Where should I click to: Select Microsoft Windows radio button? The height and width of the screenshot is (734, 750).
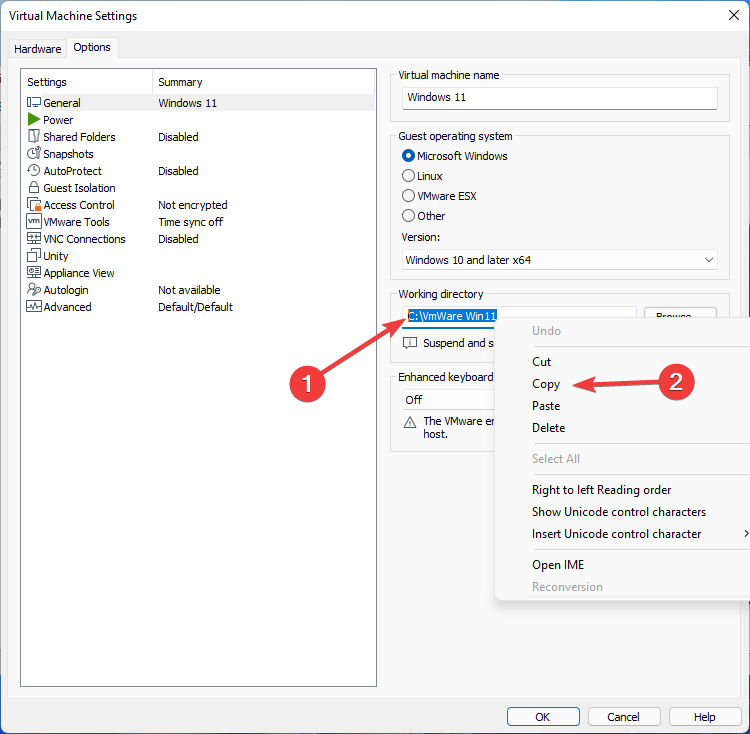click(408, 156)
